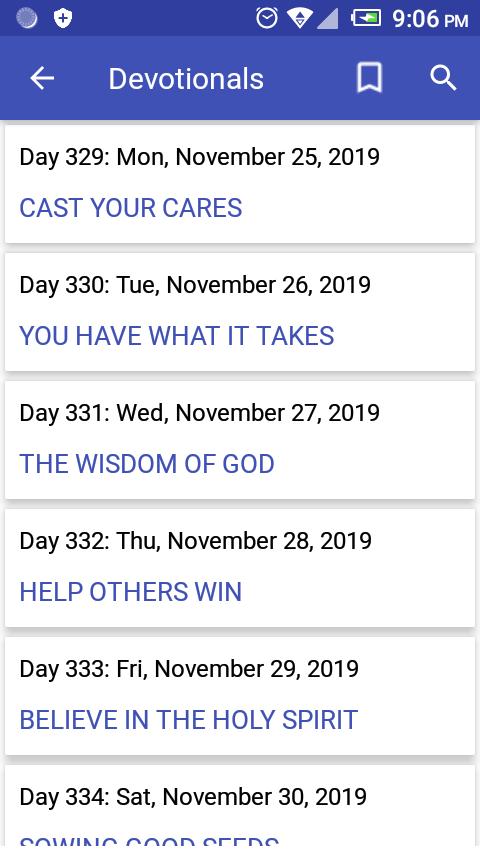Select the Day 332 Thursday November 28 entry
The width and height of the screenshot is (480, 854).
240,568
